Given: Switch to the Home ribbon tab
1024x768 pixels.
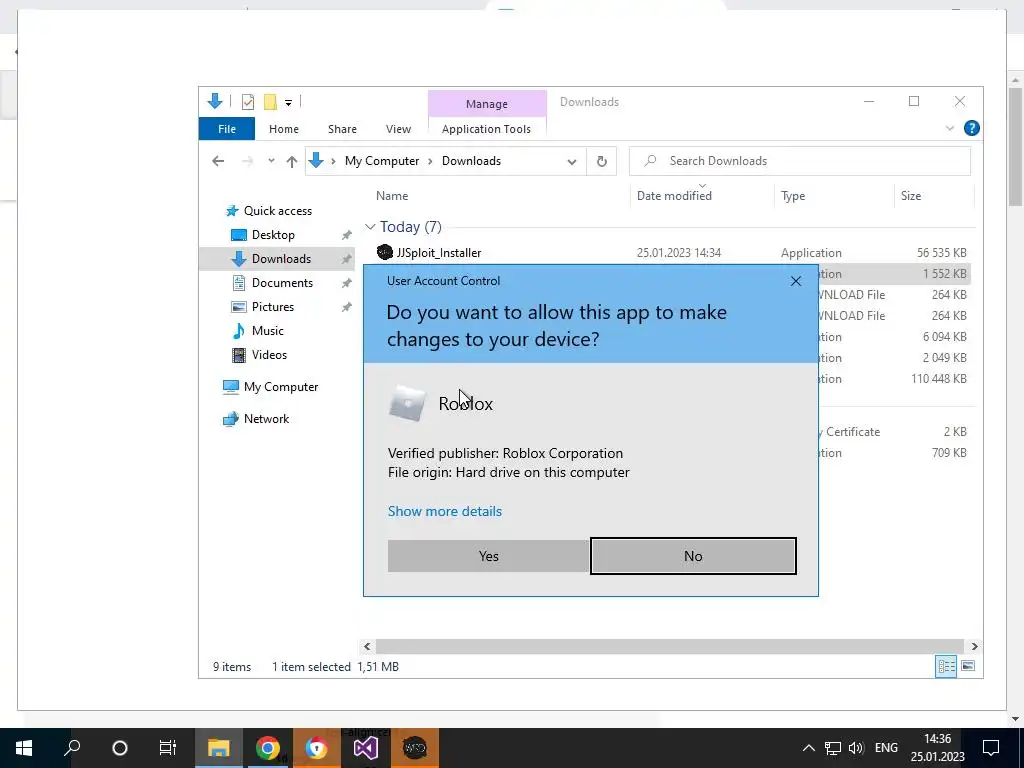Looking at the screenshot, I should [x=283, y=129].
